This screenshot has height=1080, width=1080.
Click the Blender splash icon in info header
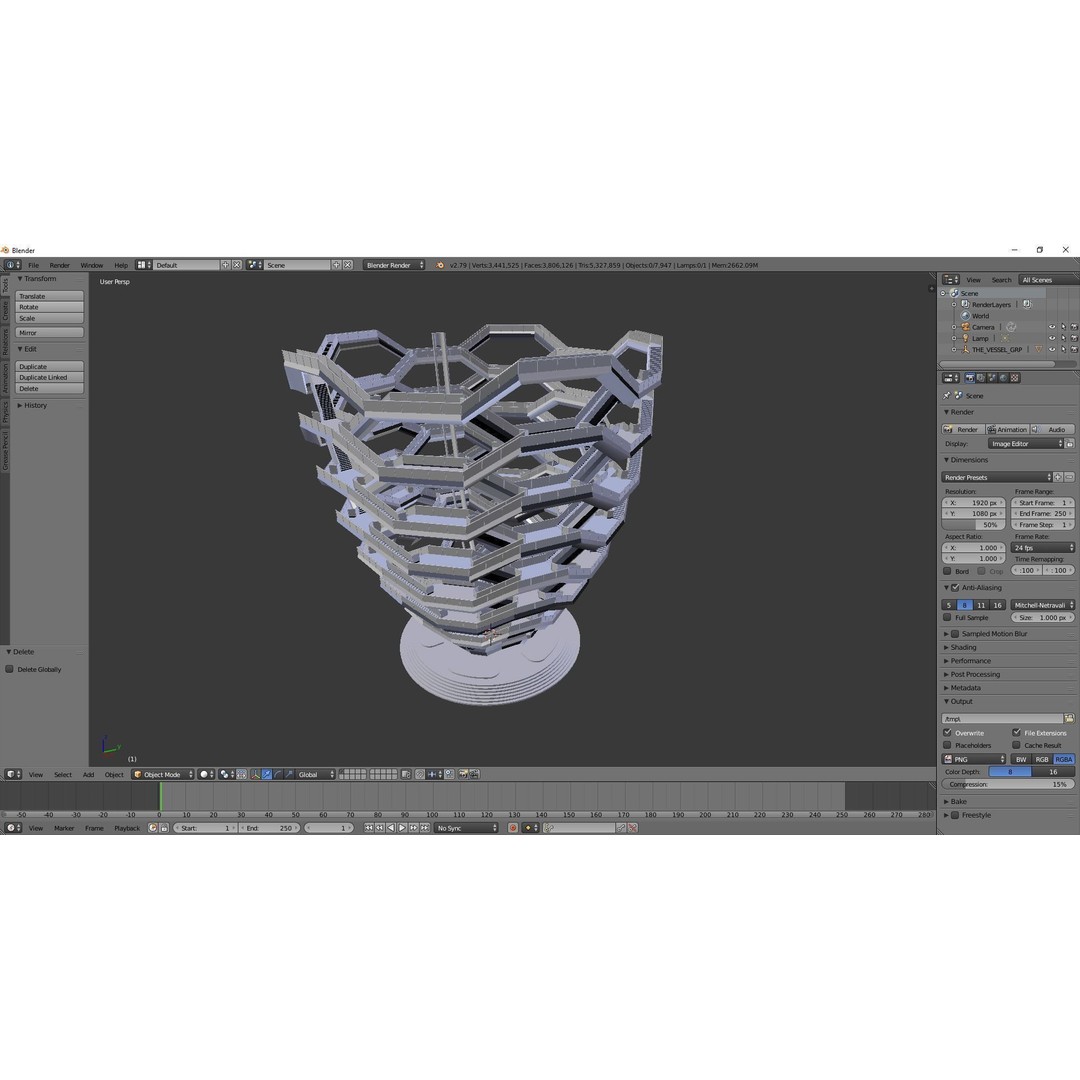[440, 265]
